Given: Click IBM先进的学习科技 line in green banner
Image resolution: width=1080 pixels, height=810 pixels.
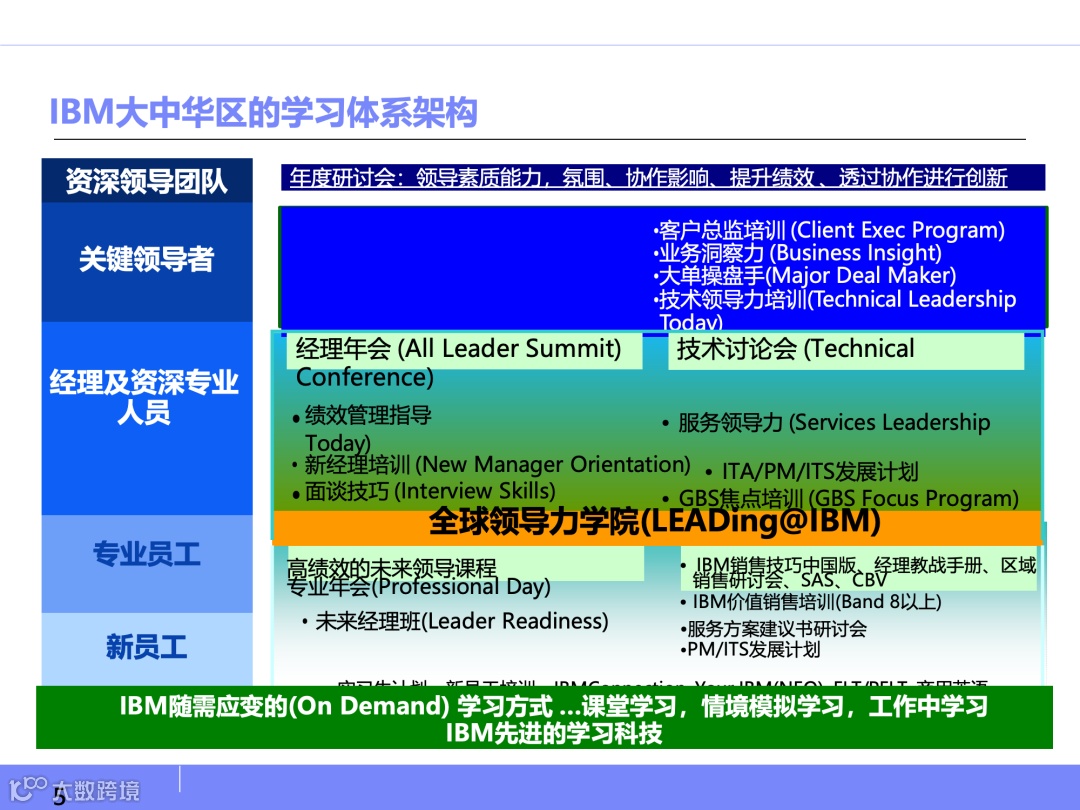Looking at the screenshot, I should pos(554,734).
